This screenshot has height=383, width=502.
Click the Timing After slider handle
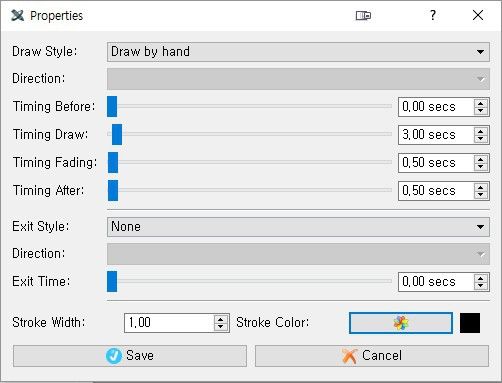113,190
